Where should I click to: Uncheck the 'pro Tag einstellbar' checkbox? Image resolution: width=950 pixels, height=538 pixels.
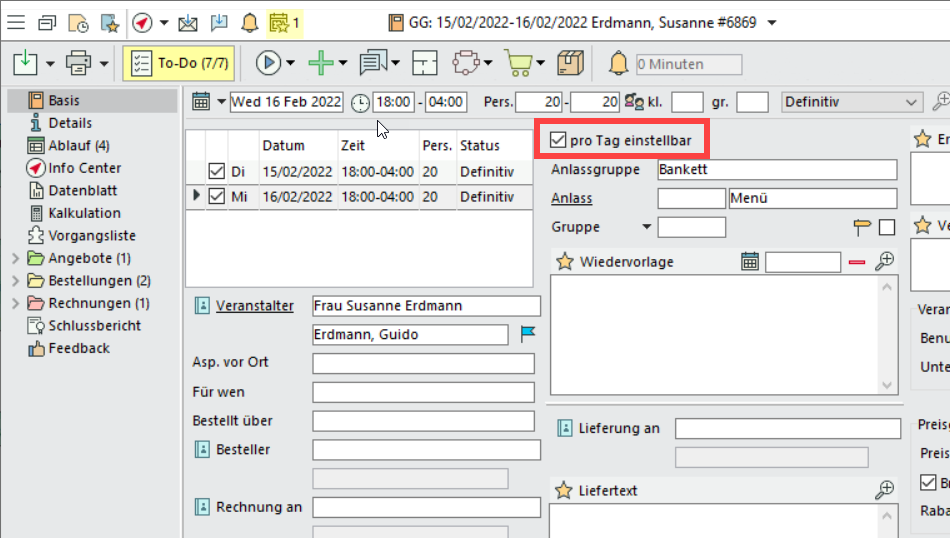click(x=558, y=141)
